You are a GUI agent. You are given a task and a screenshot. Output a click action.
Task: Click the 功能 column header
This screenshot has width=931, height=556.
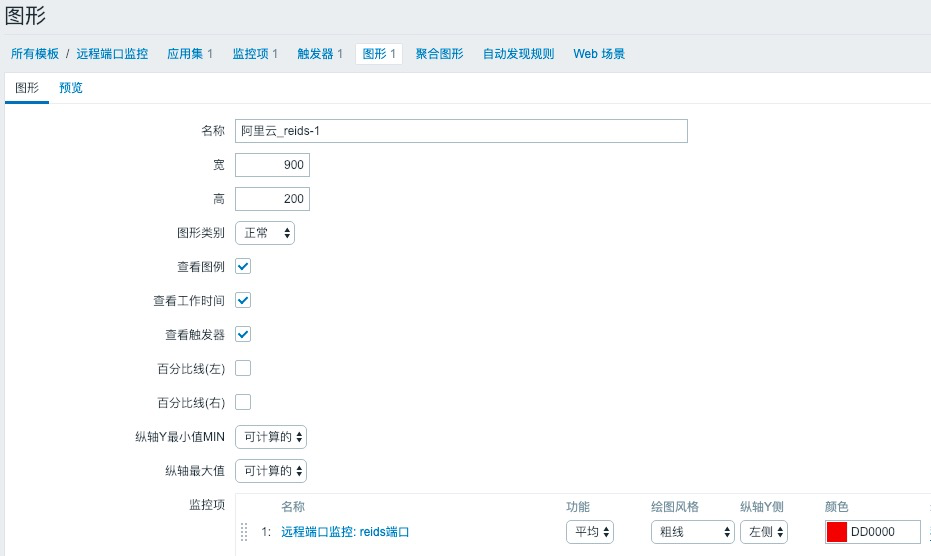pyautogui.click(x=578, y=507)
